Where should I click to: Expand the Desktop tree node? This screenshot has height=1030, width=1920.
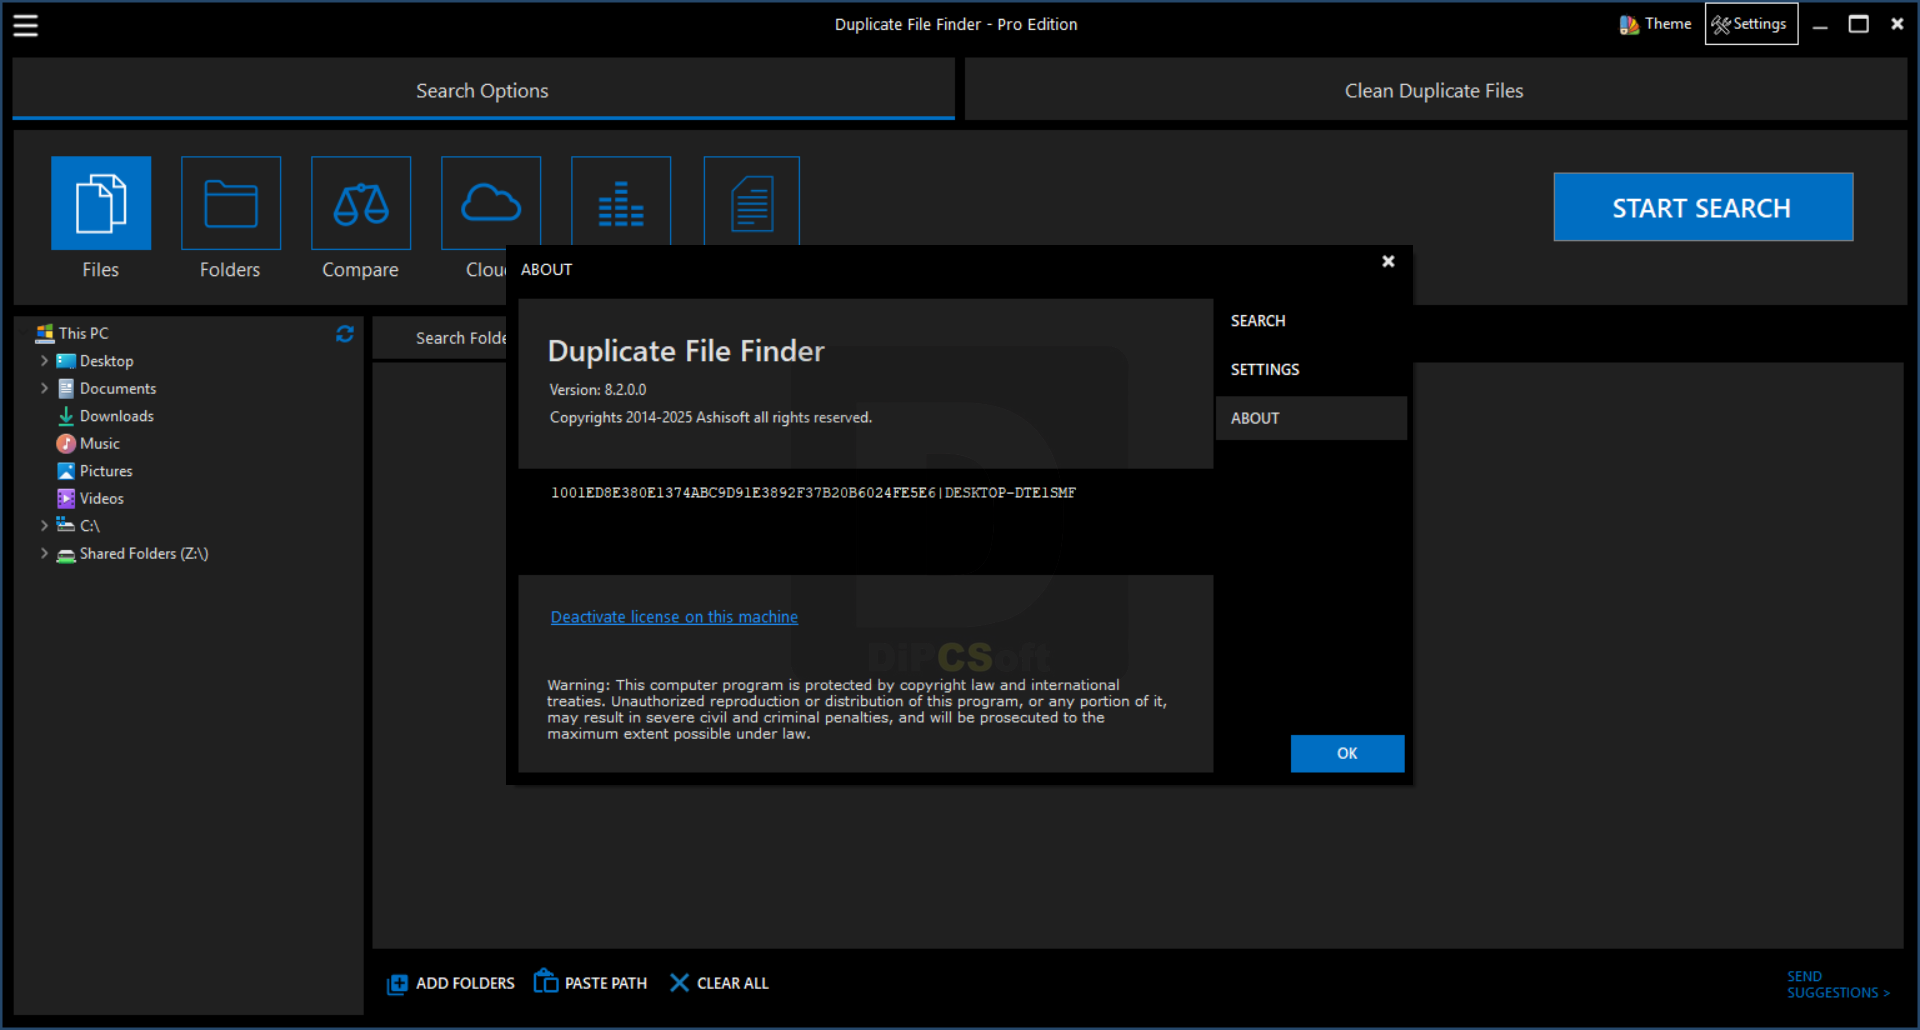coord(44,361)
